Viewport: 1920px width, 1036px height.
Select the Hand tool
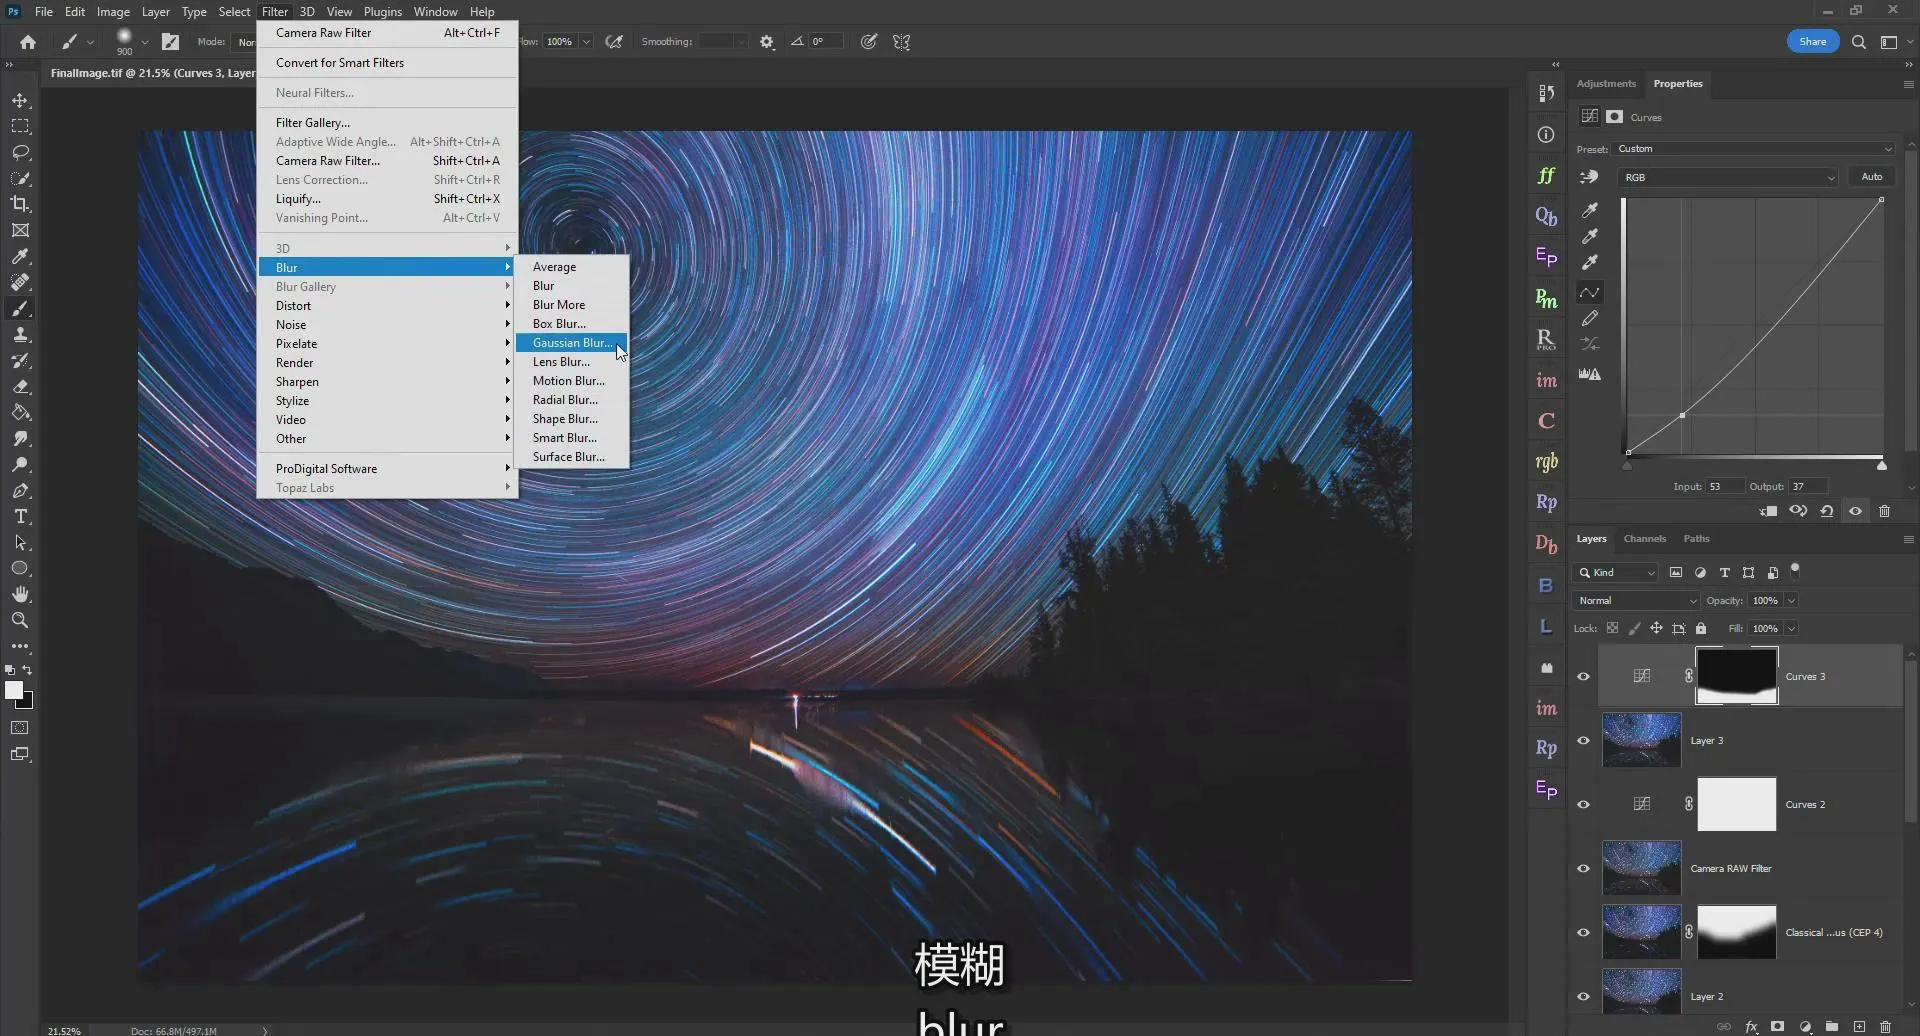20,594
